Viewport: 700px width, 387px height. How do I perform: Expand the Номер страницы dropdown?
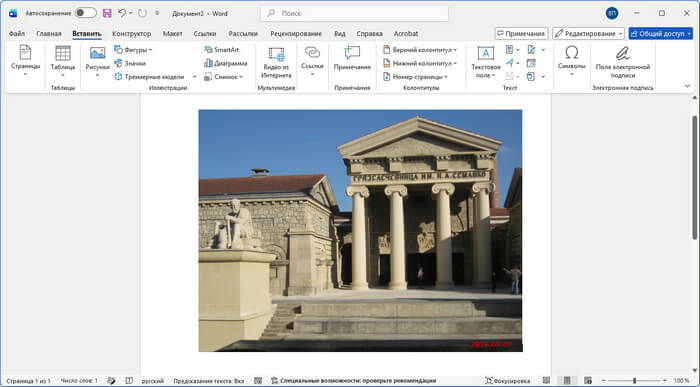click(x=446, y=77)
